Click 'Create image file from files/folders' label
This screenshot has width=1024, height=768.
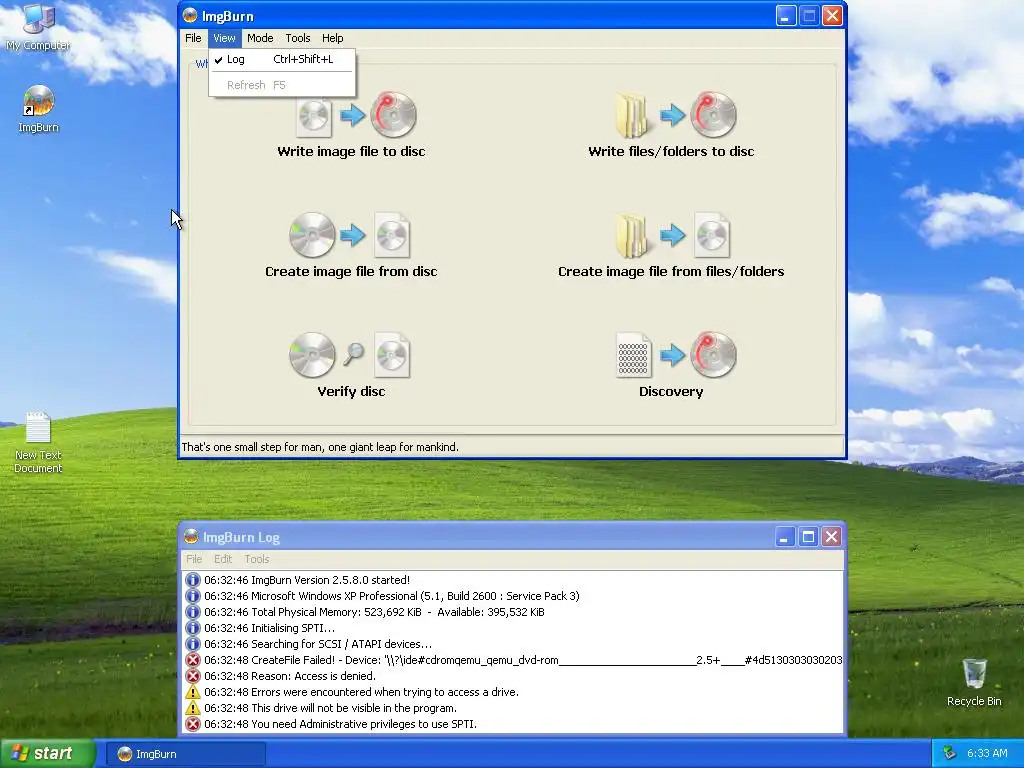tap(671, 272)
